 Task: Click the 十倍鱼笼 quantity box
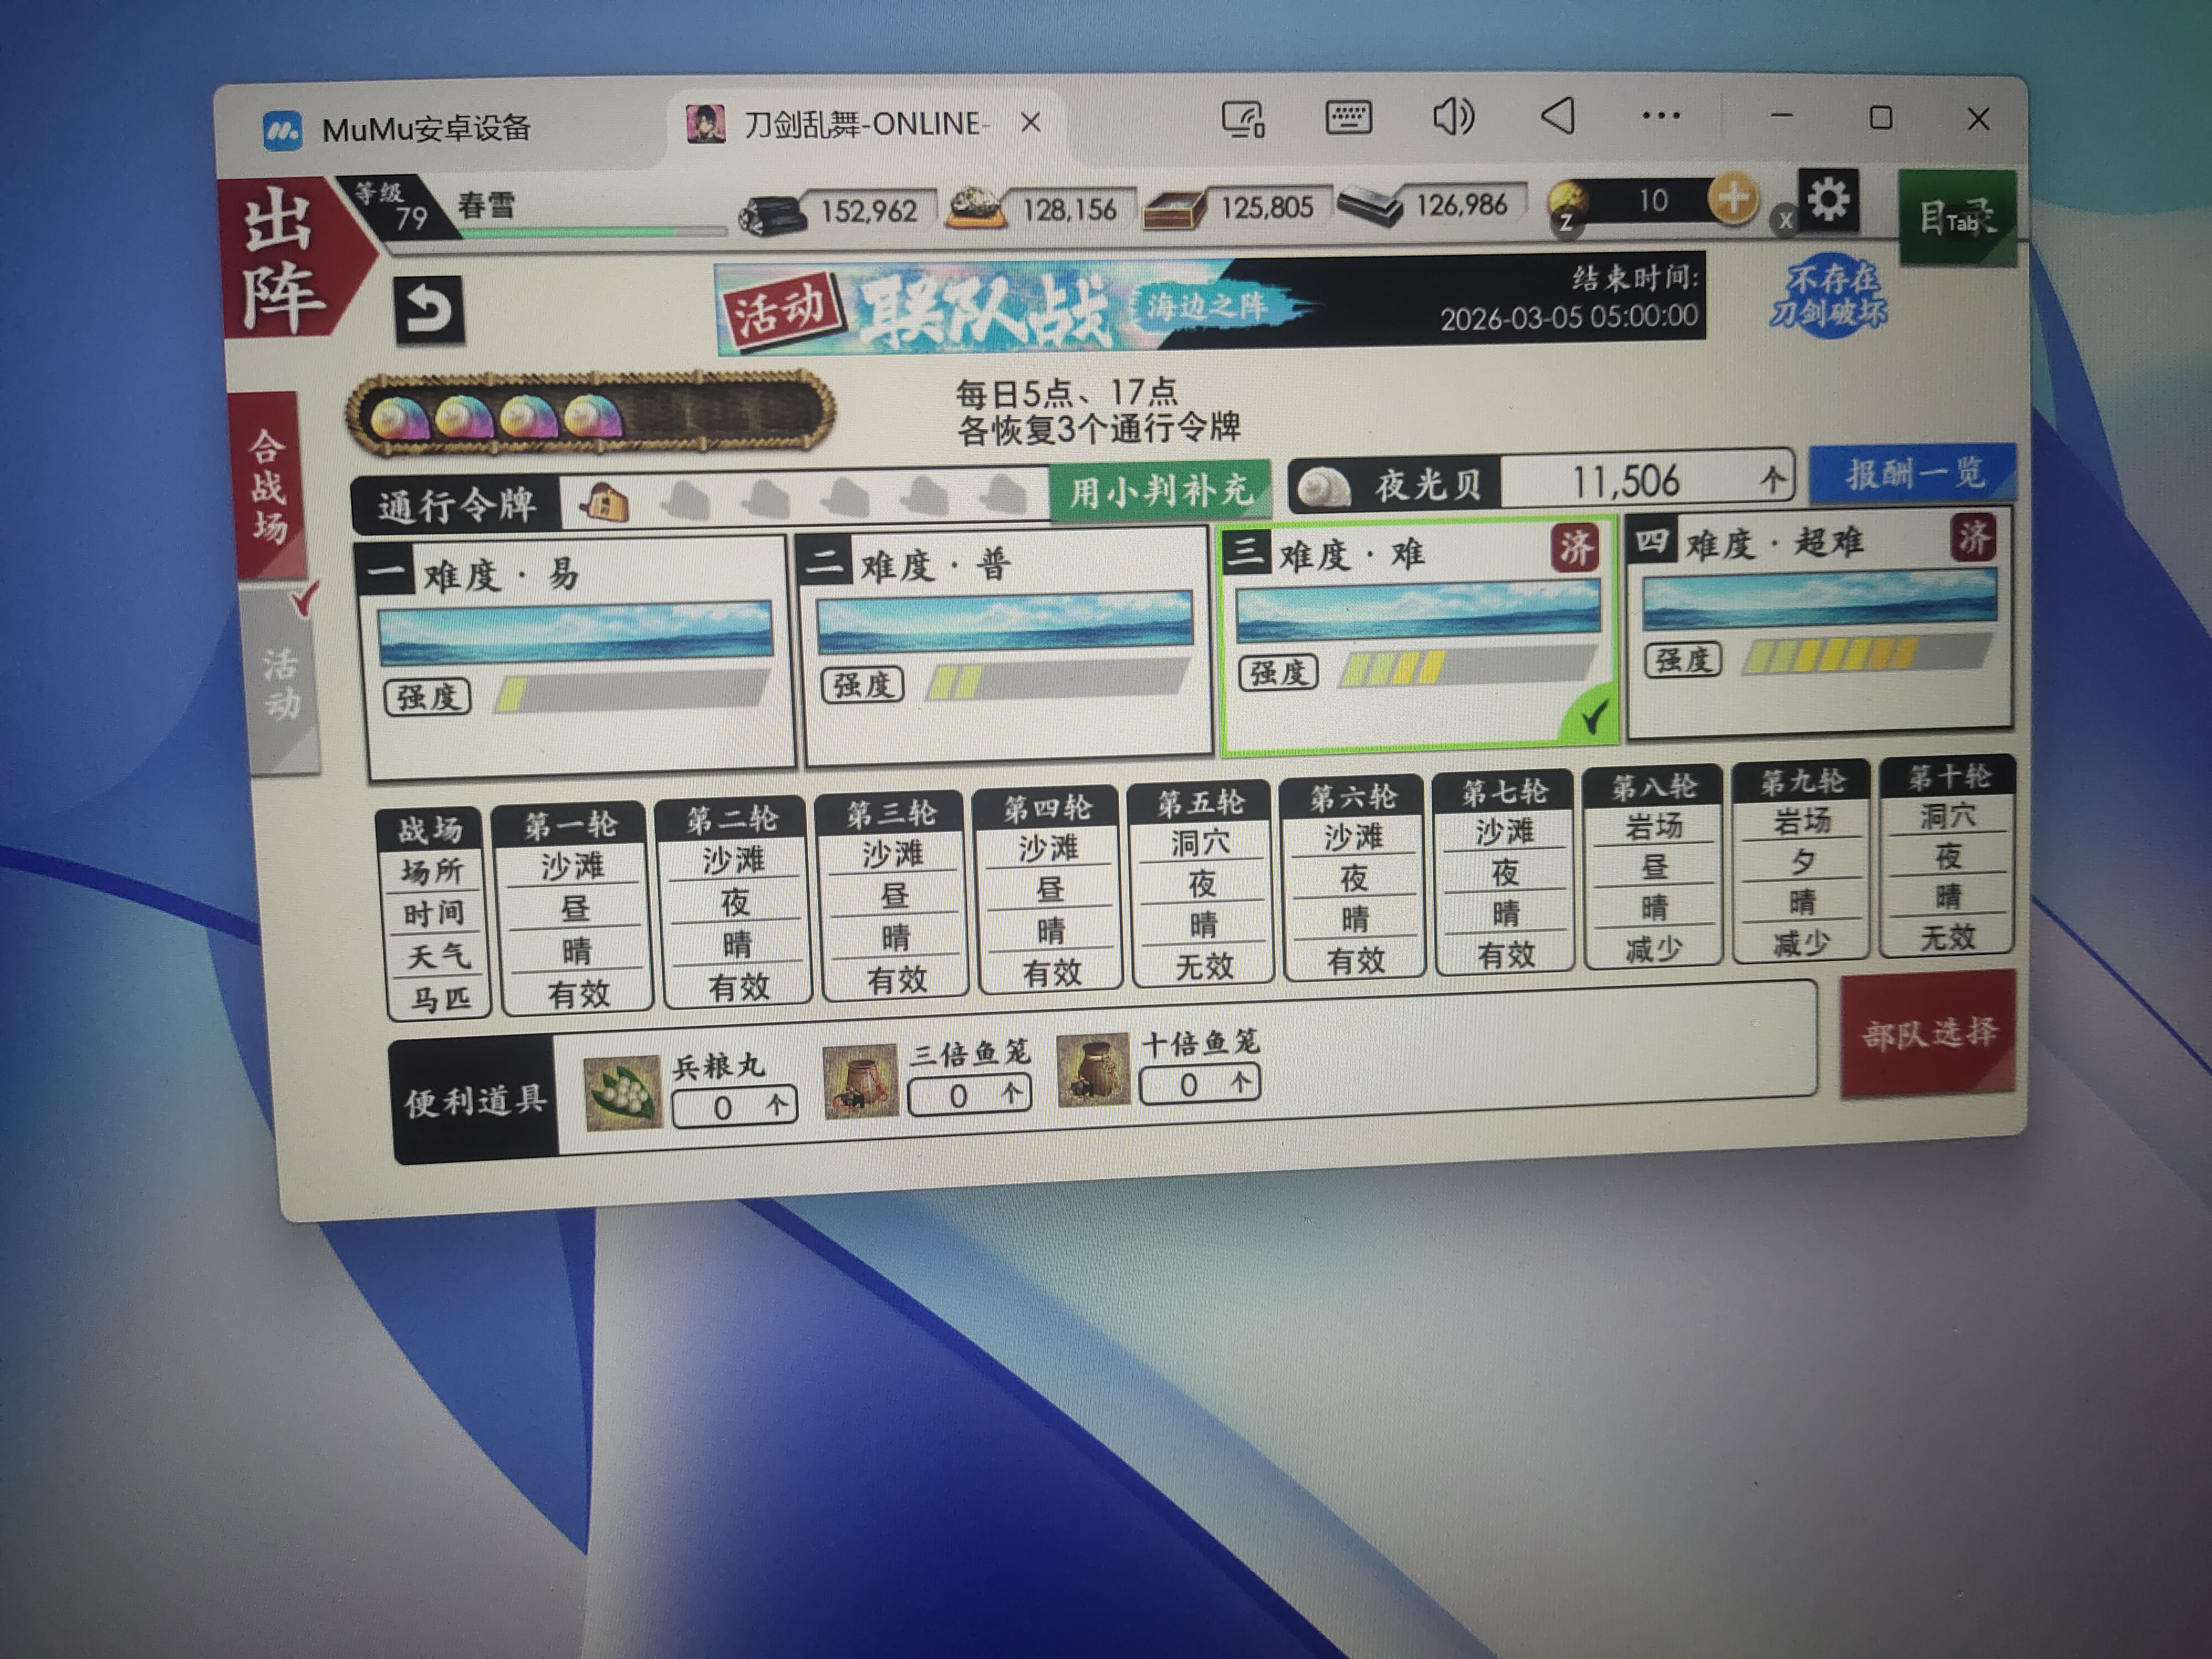tap(1199, 1084)
